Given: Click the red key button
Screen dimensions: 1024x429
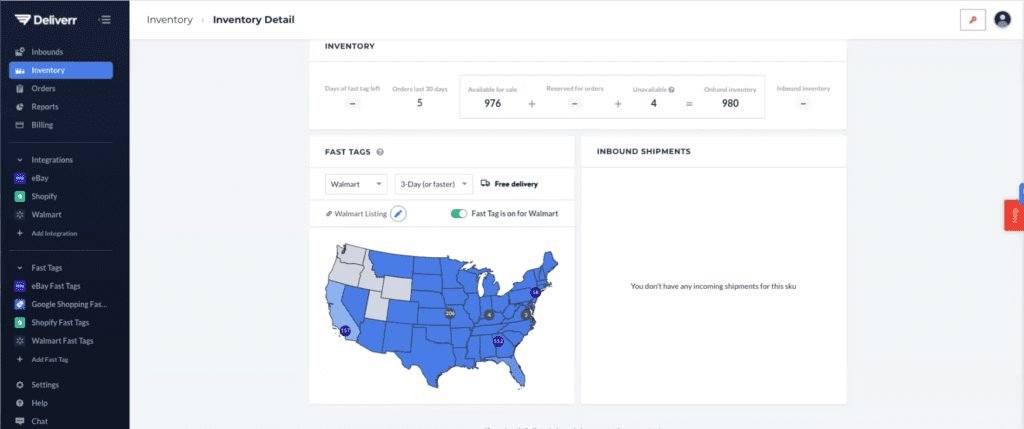Looking at the screenshot, I should point(972,20).
